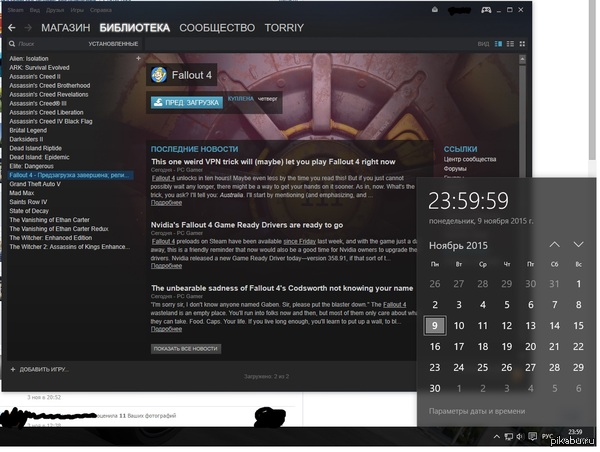The width and height of the screenshot is (600, 452).
Task: Switch to СООБЩЕСТВО tab
Action: 217,28
